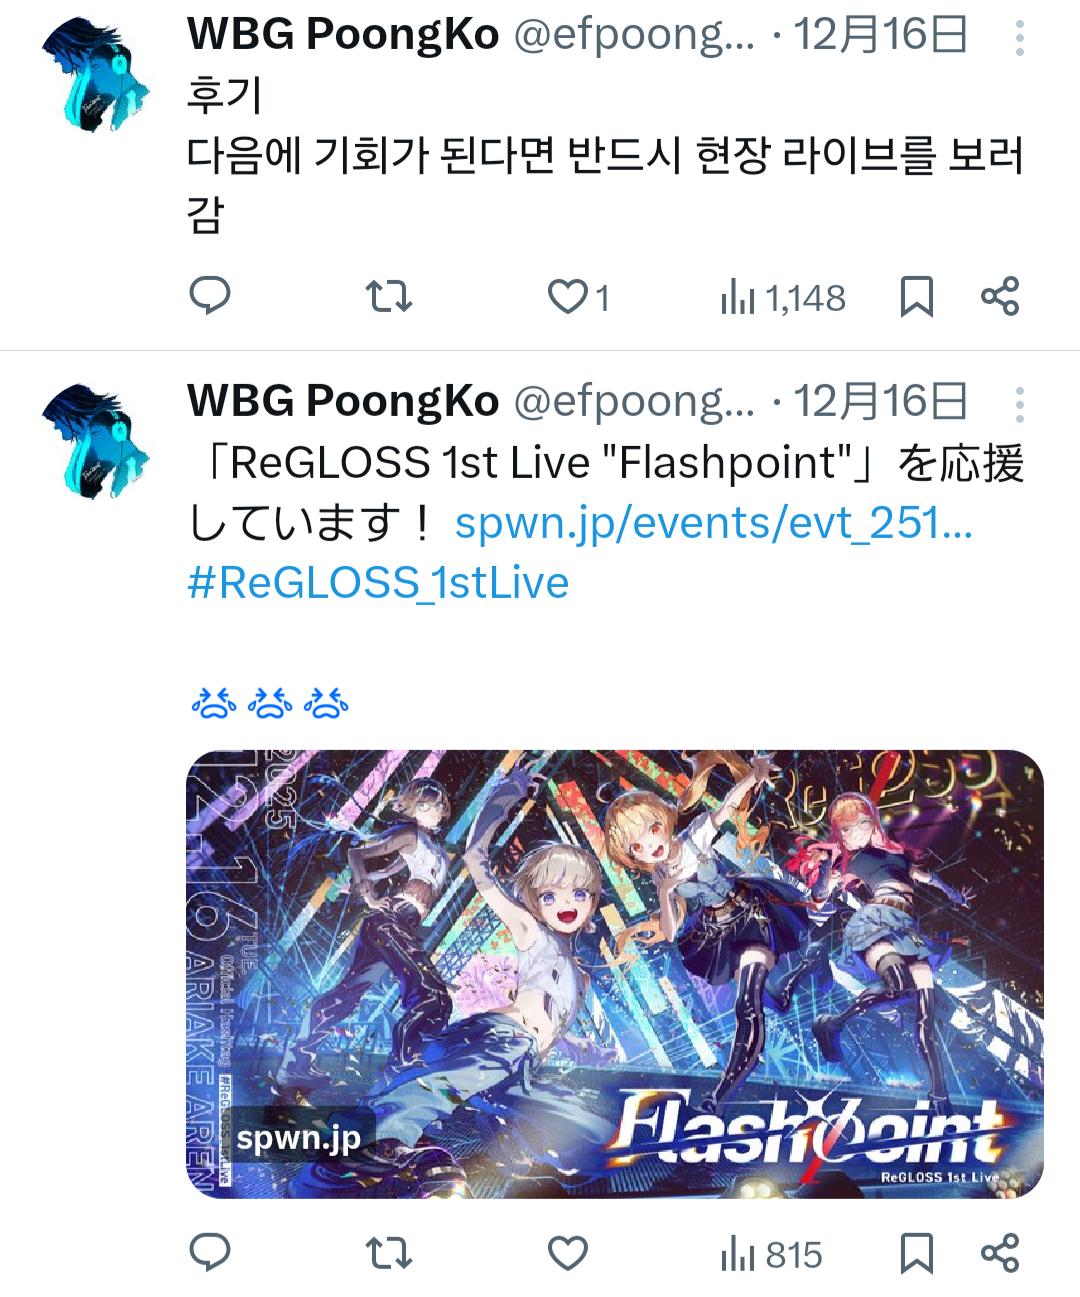
Task: Open WBG PoongKo profile from second tweet name
Action: point(343,401)
